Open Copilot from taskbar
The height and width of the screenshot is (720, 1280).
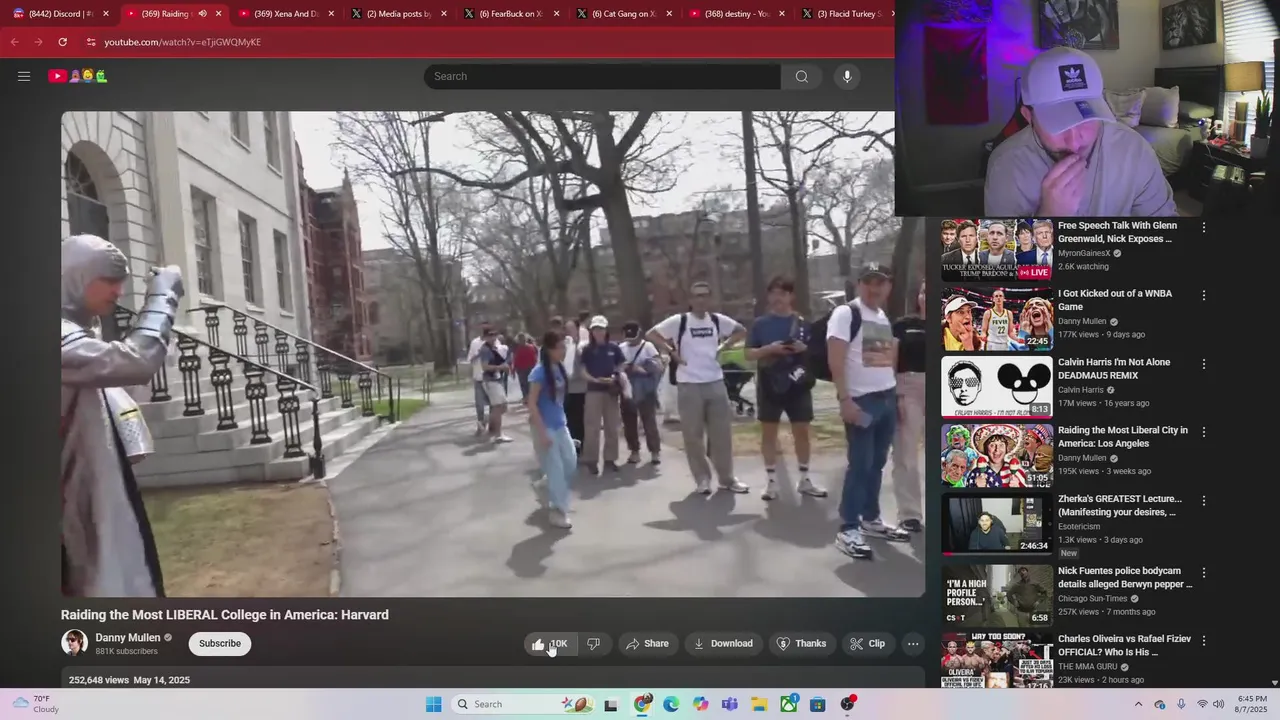point(700,704)
